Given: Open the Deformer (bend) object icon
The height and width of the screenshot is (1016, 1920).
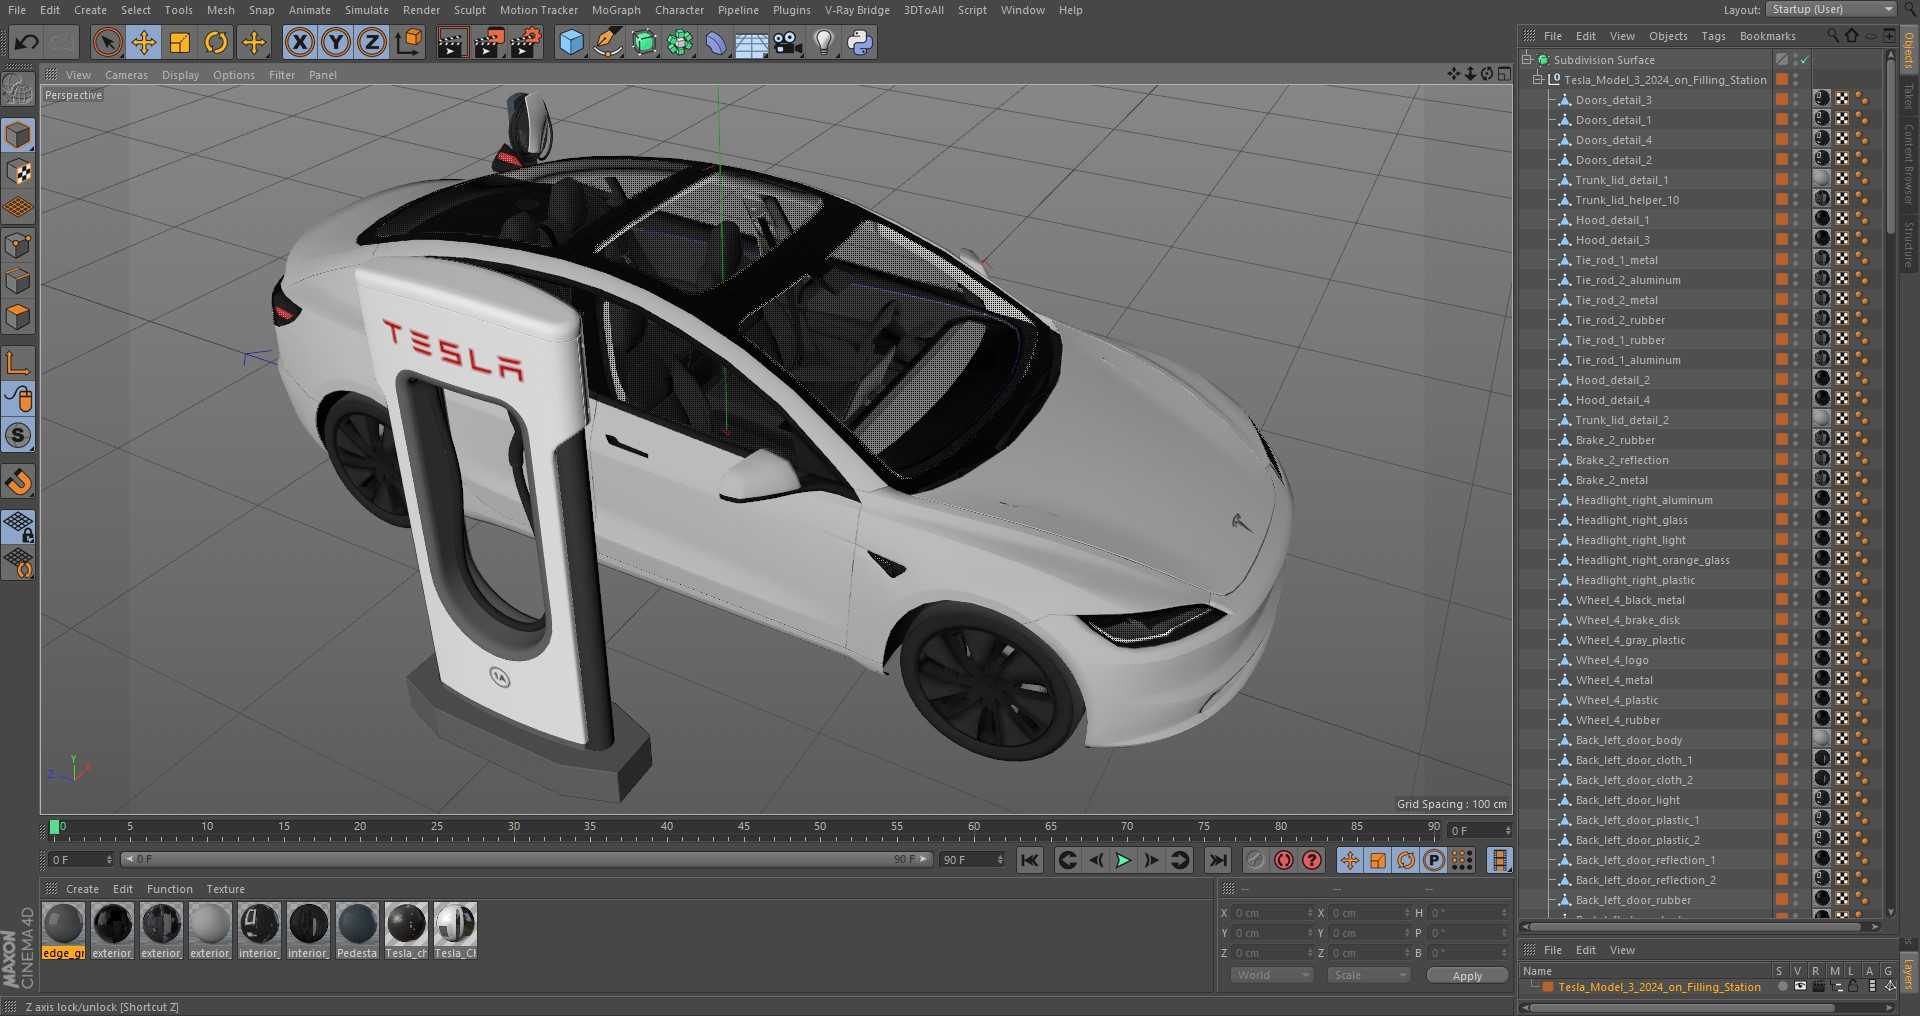Looking at the screenshot, I should click(716, 42).
